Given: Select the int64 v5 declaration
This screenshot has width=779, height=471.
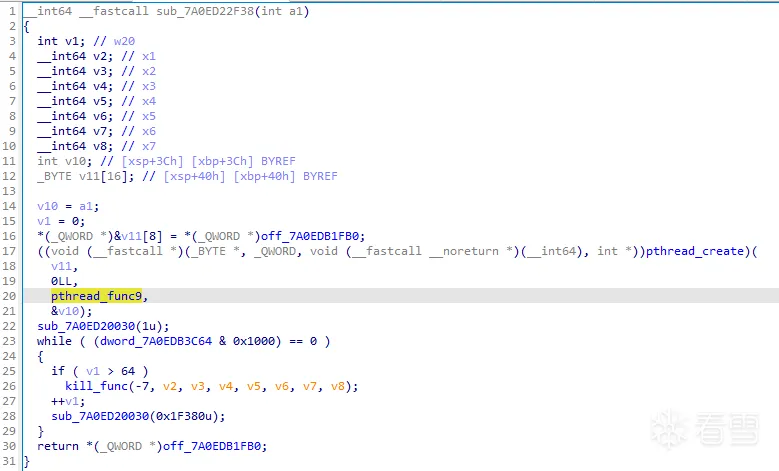Looking at the screenshot, I should coord(75,101).
